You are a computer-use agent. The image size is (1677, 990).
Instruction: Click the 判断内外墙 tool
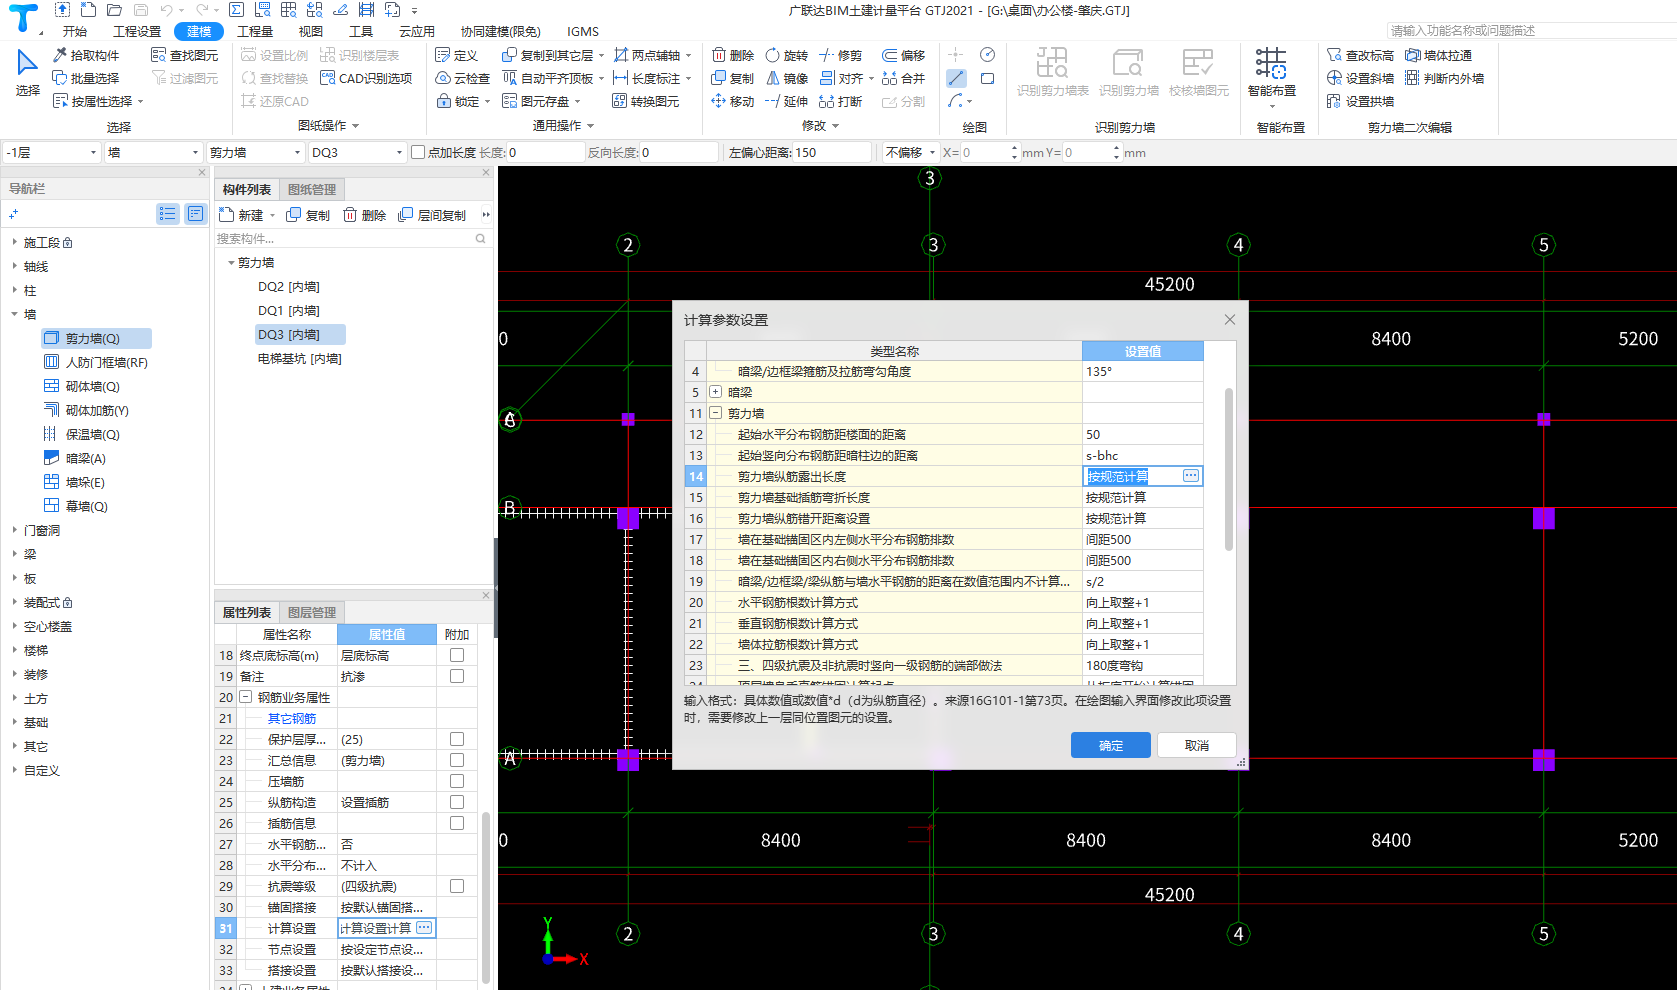(1444, 78)
